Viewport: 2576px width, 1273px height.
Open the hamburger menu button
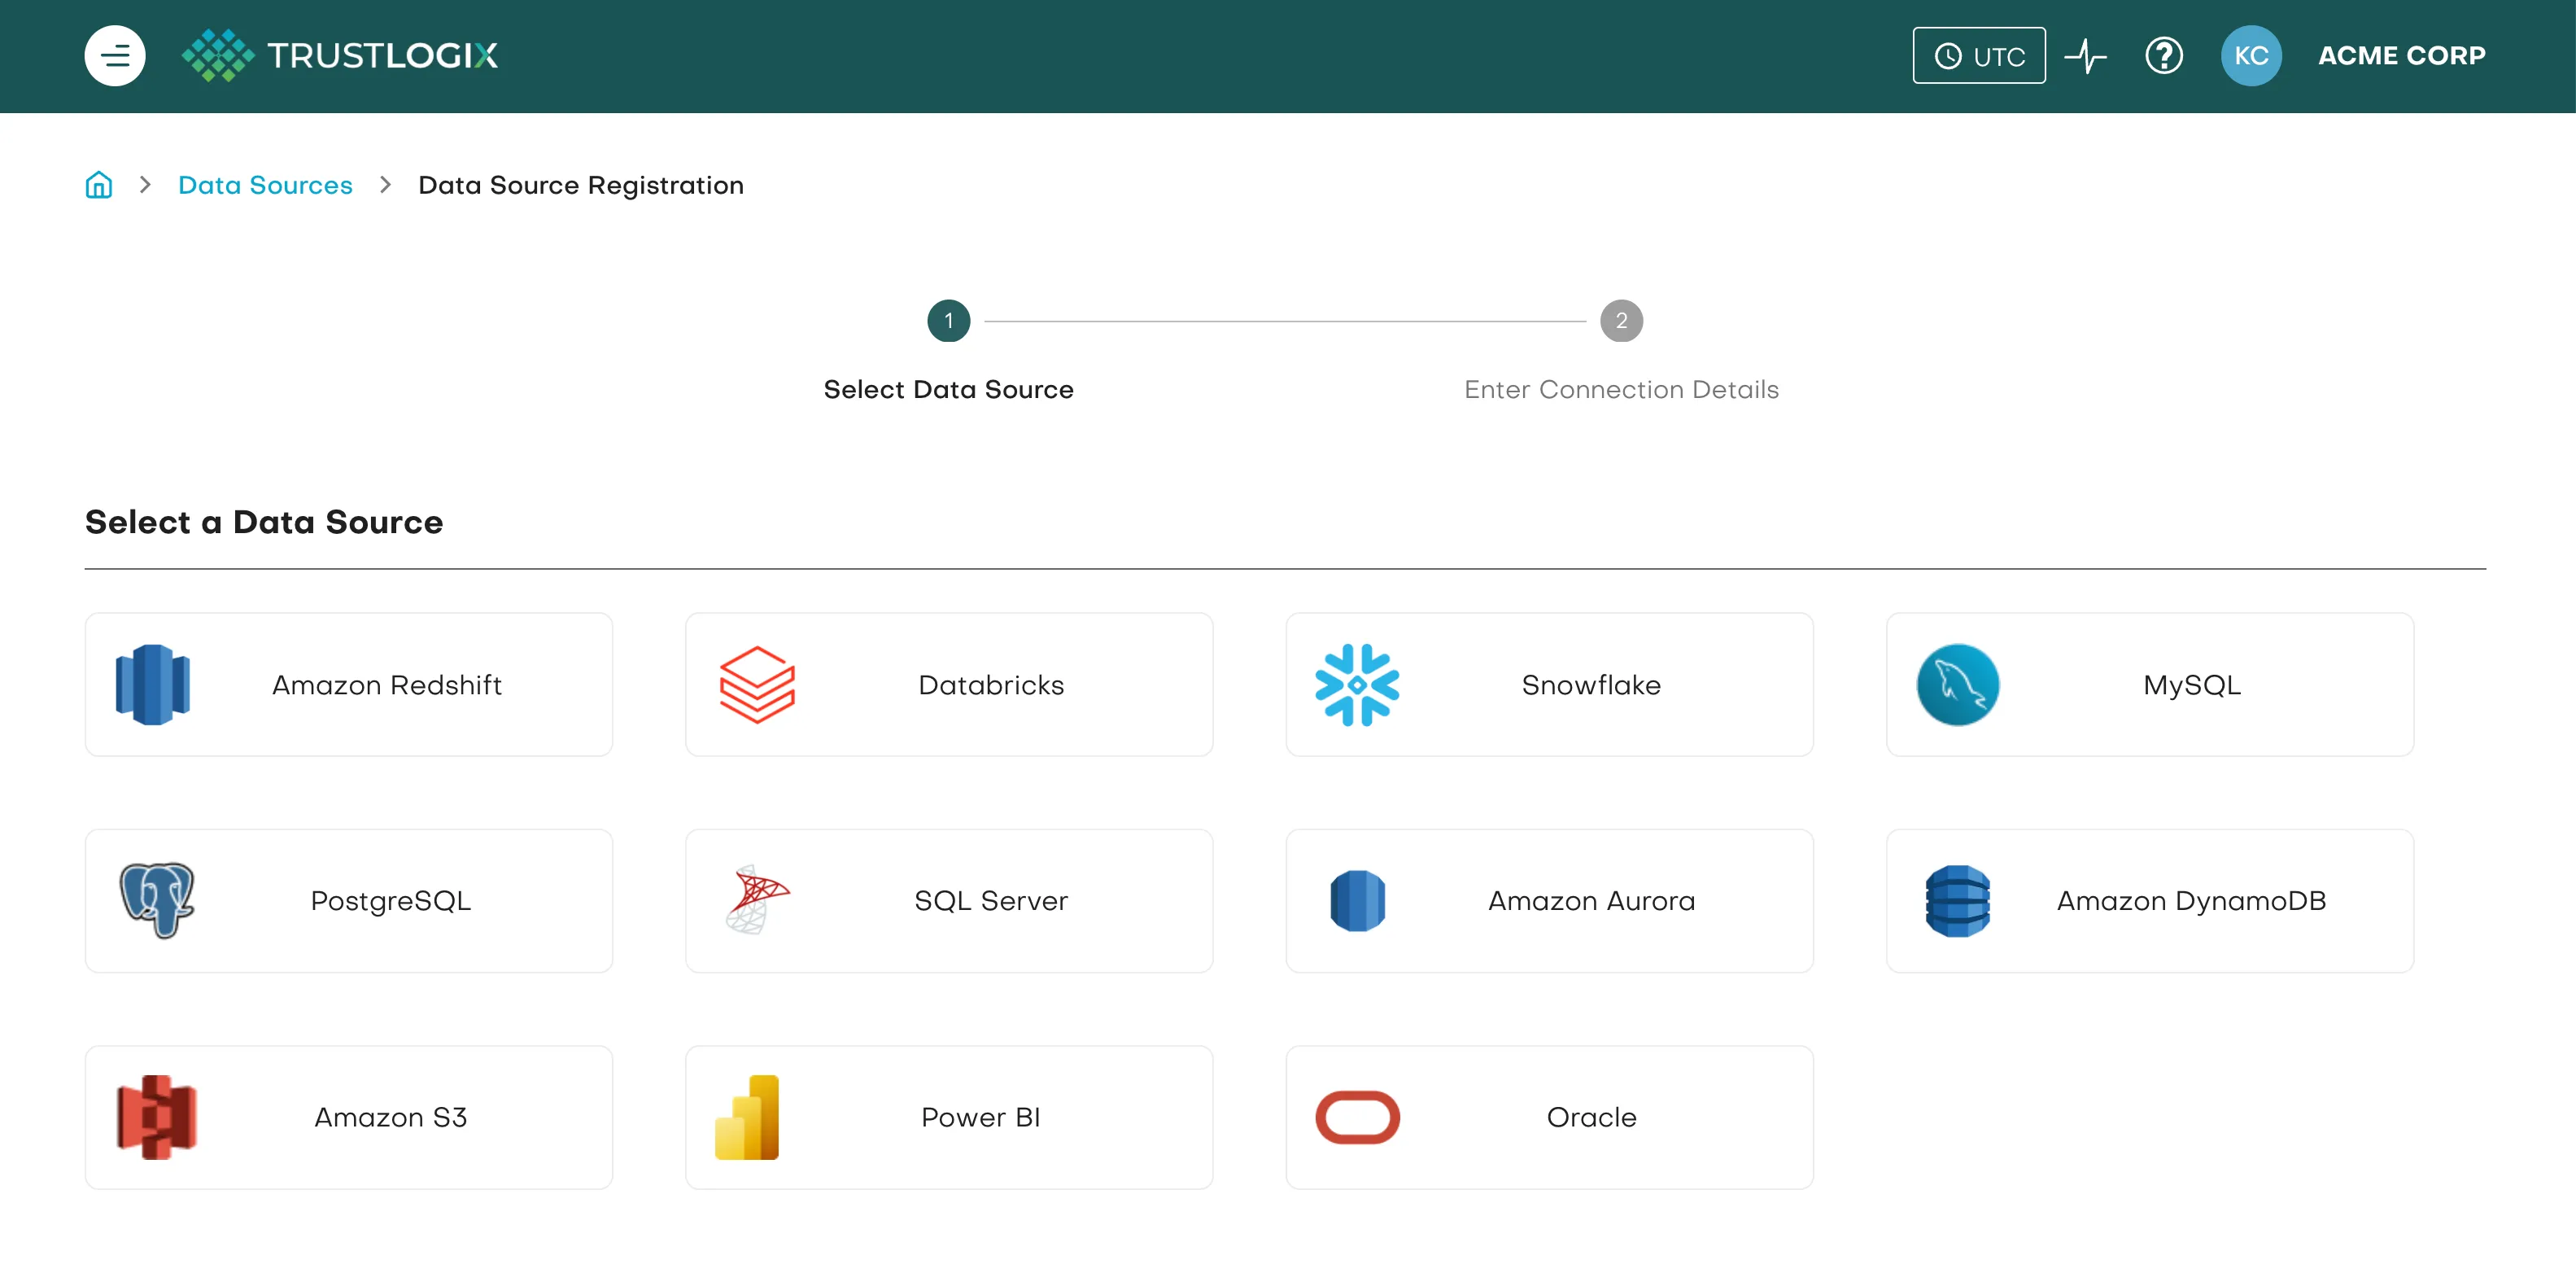pyautogui.click(x=115, y=55)
